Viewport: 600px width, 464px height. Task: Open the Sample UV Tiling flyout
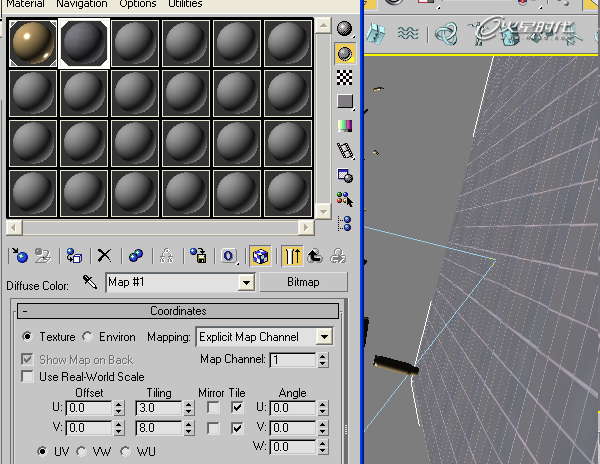[345, 102]
